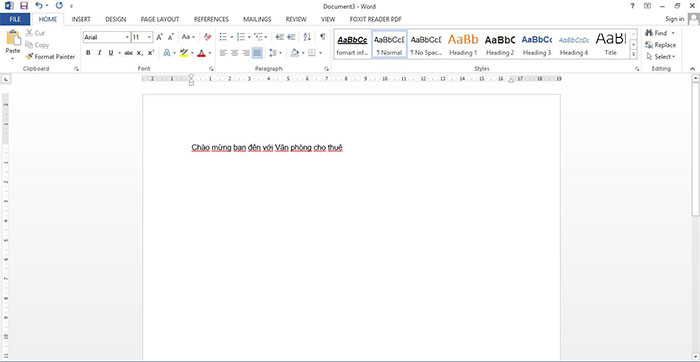The width and height of the screenshot is (700, 362).
Task: Switch to the DESIGN tab
Action: pyautogui.click(x=116, y=19)
